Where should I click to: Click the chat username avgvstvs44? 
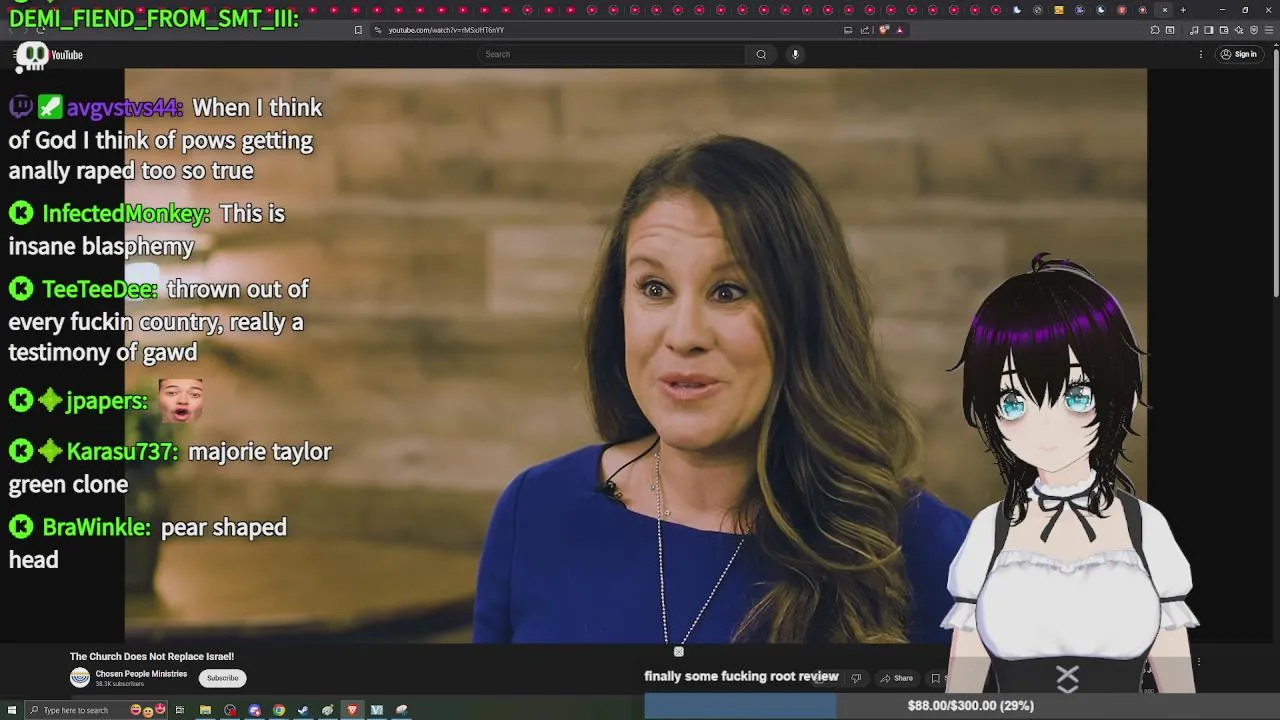[x=125, y=108]
